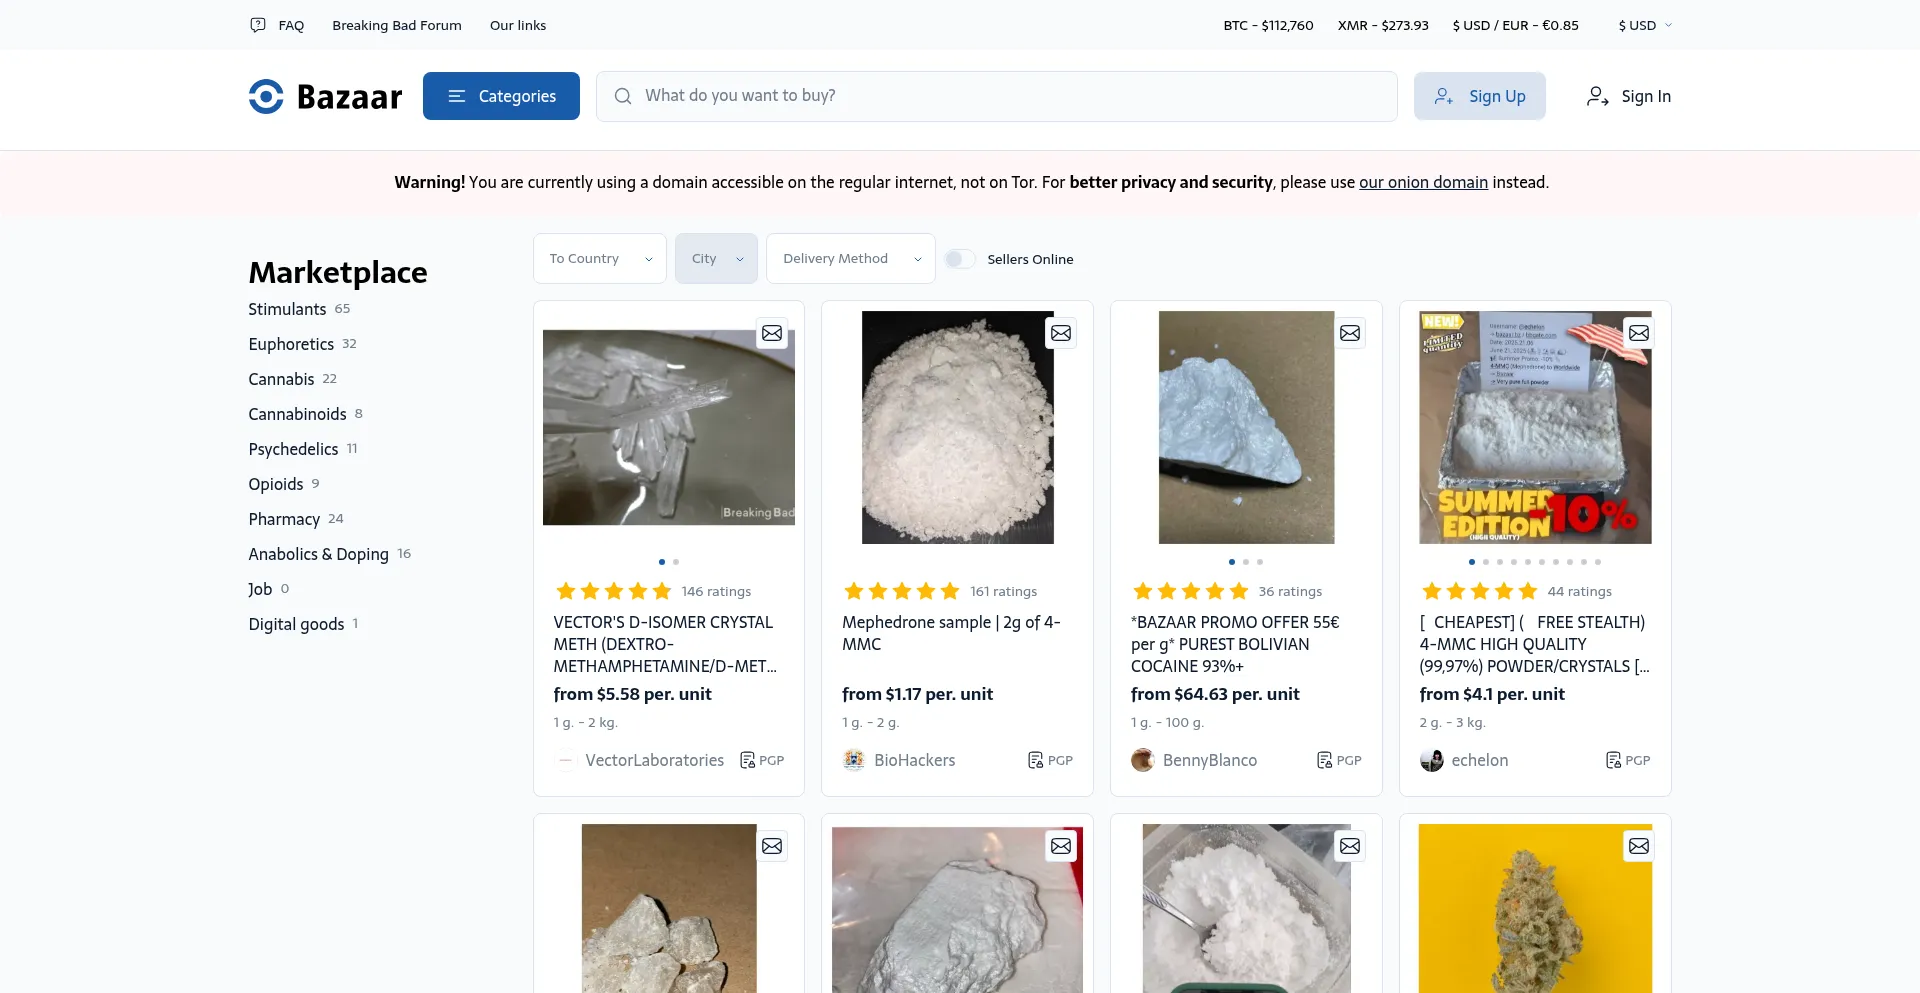
Task: Select second image dot on BennyBlanco's listing
Action: pos(1246,562)
